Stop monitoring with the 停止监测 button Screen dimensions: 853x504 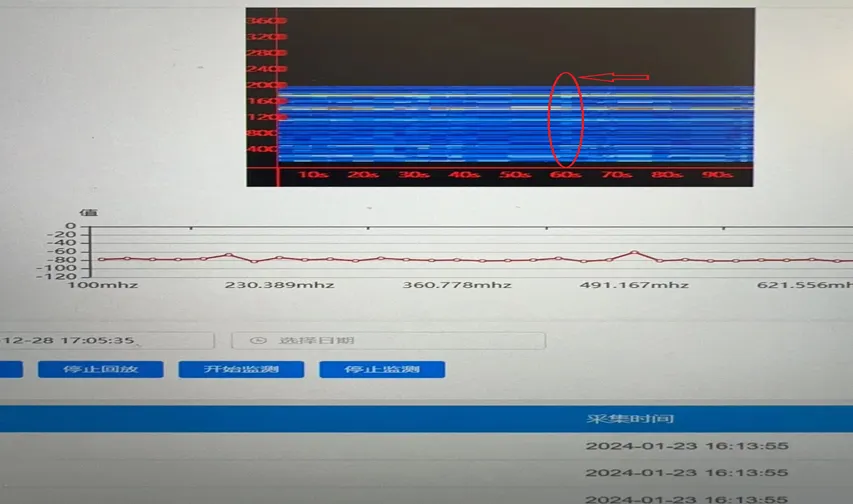point(382,370)
